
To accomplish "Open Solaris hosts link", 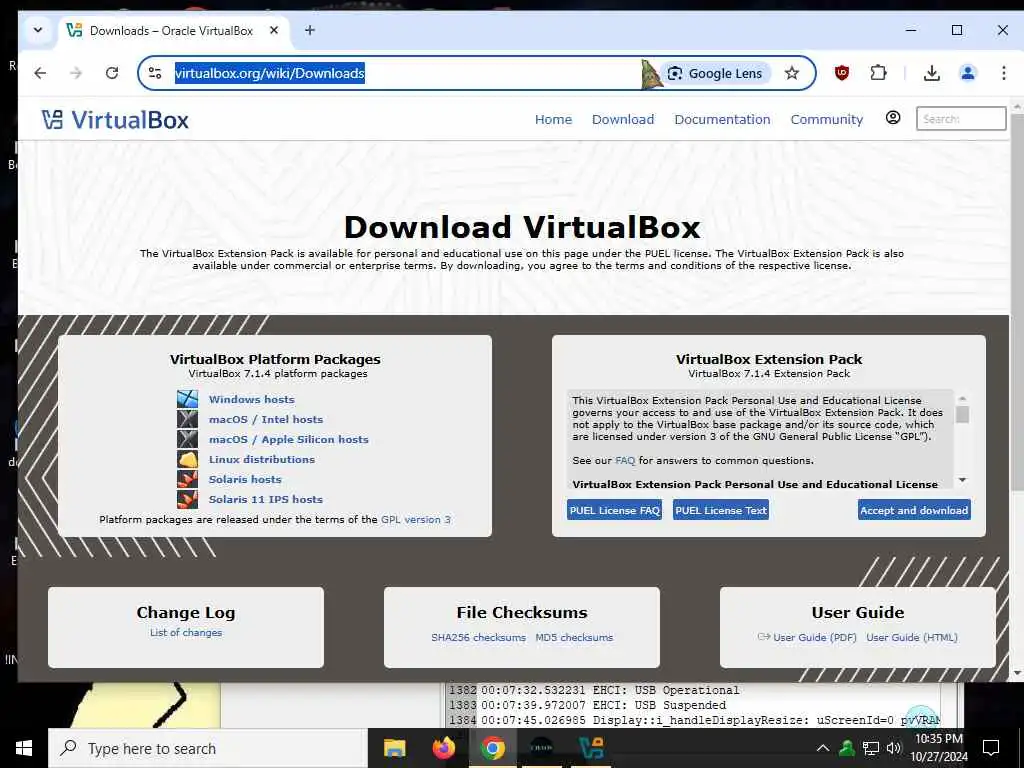I will [x=245, y=479].
